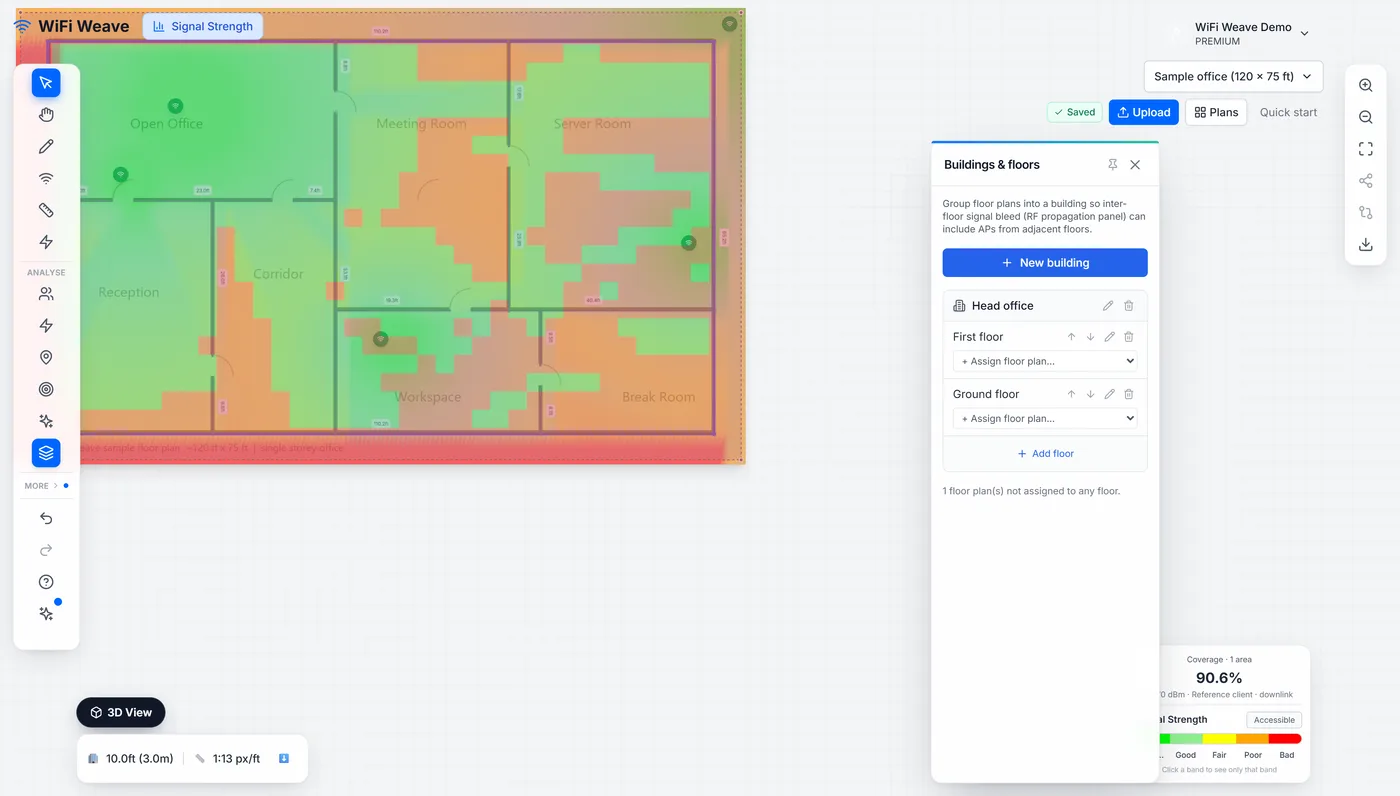Image resolution: width=1400 pixels, height=796 pixels.
Task: Open the help question mark icon
Action: (x=46, y=582)
